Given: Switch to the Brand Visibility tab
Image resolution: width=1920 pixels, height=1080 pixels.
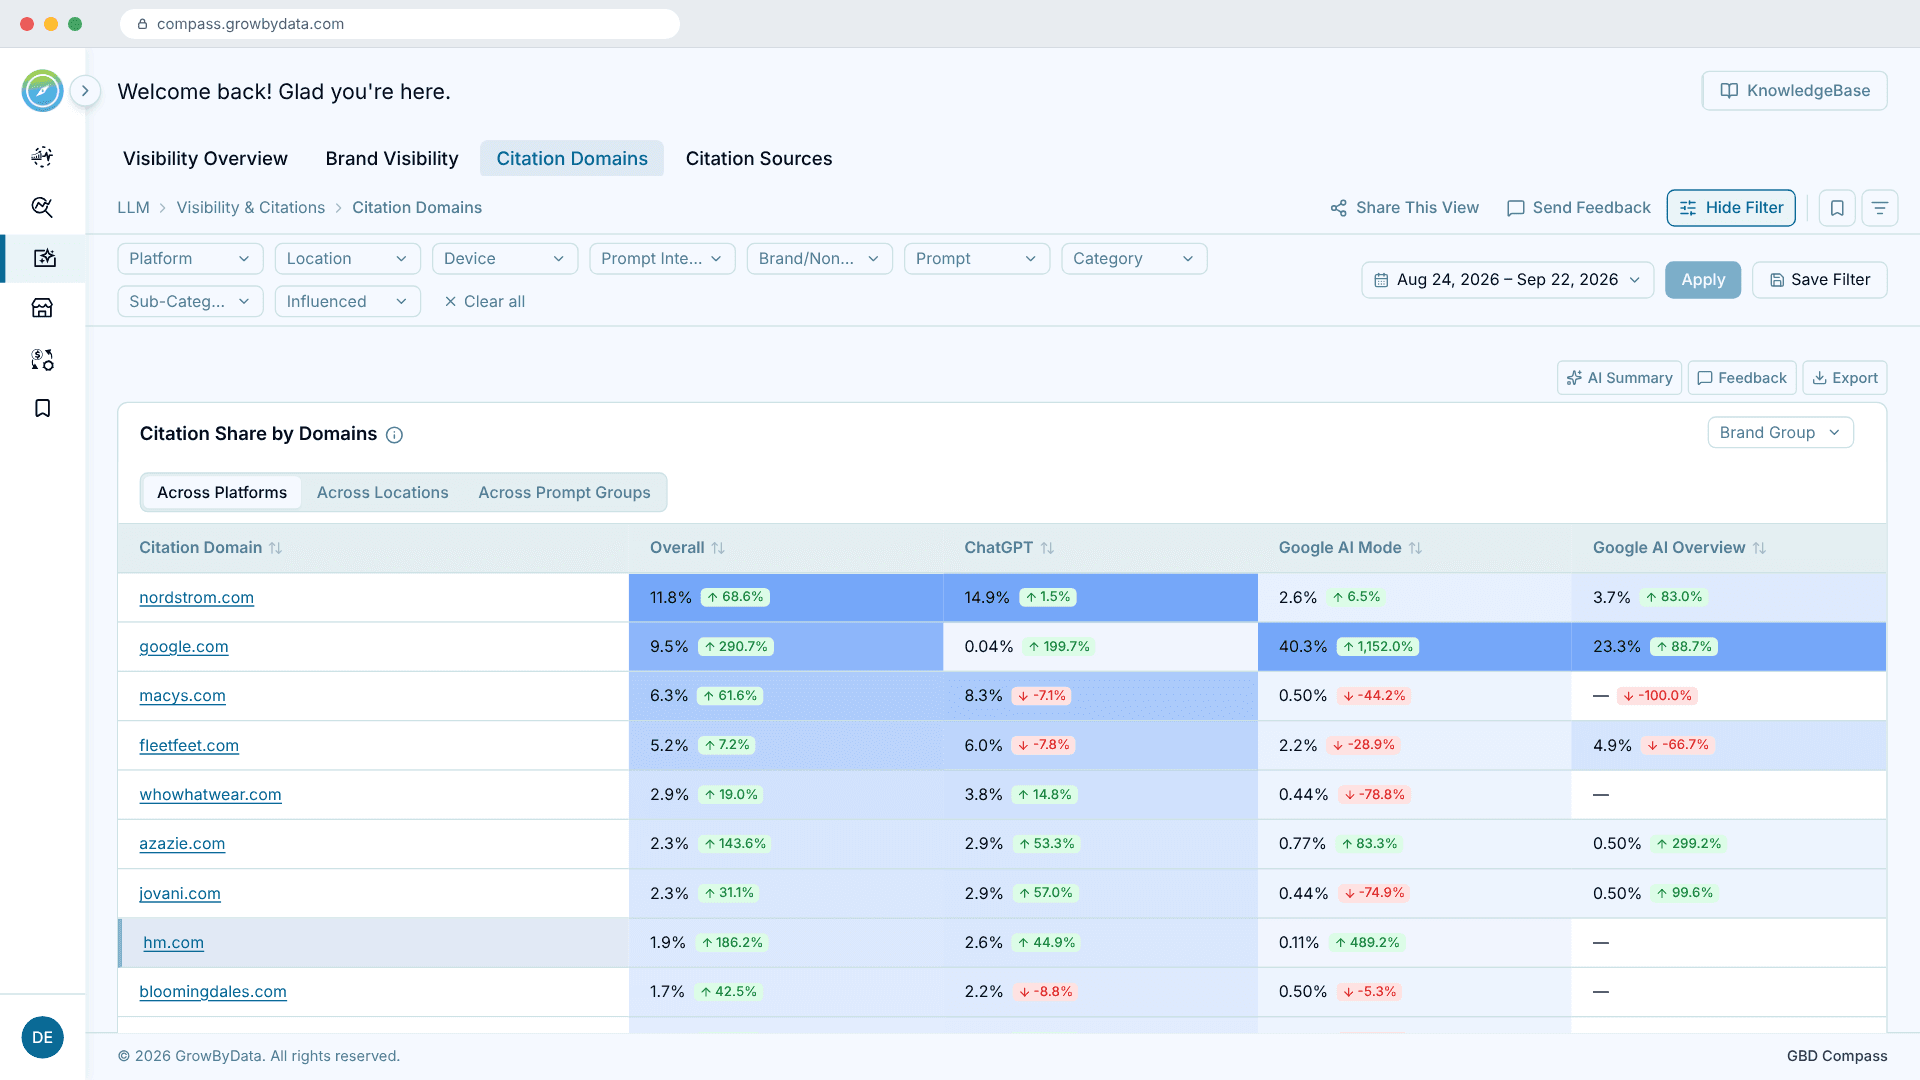Looking at the screenshot, I should pos(392,159).
